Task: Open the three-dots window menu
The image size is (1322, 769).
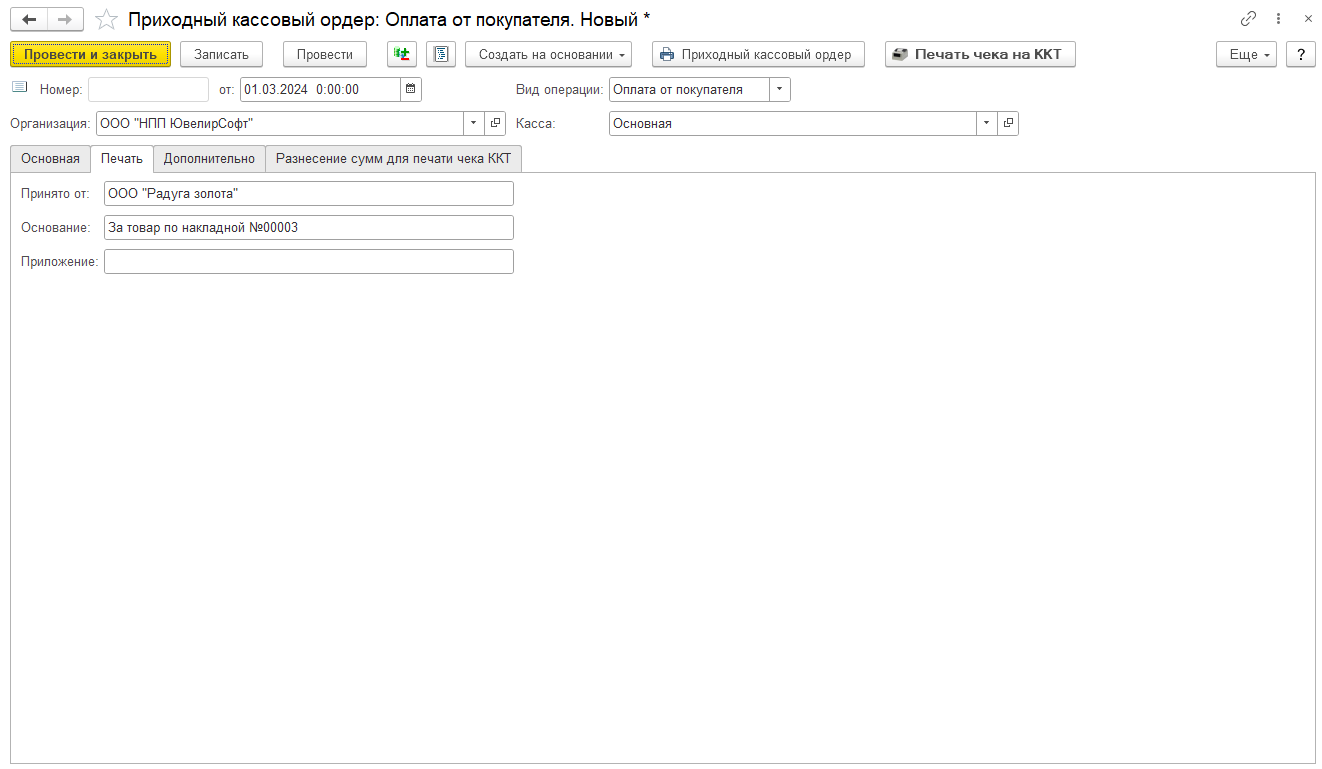Action: click(x=1278, y=19)
